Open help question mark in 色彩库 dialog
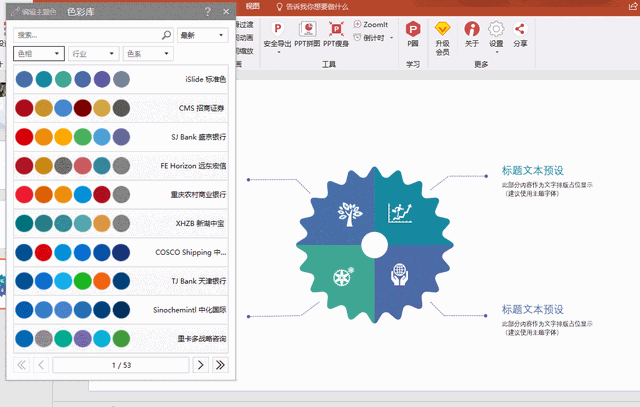The image size is (640, 407). click(208, 11)
